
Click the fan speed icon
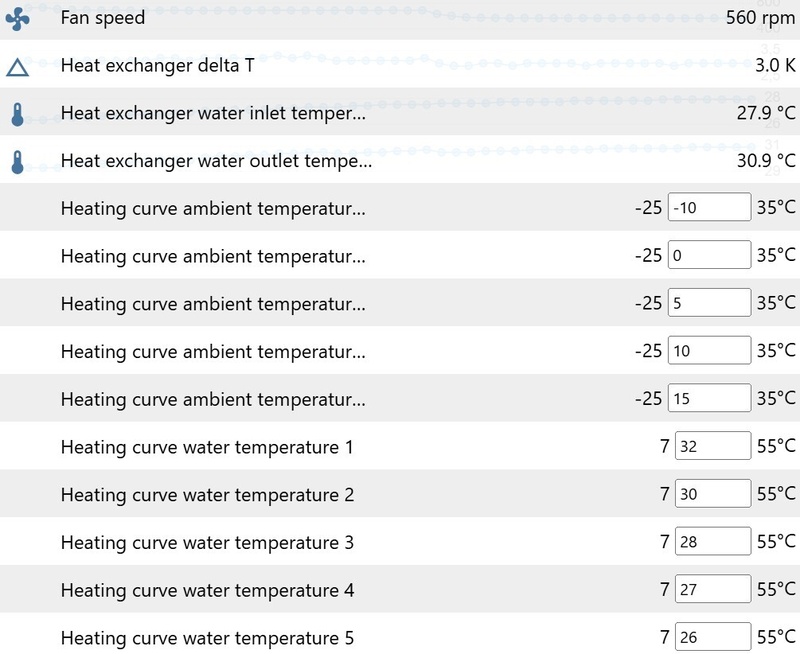point(18,18)
